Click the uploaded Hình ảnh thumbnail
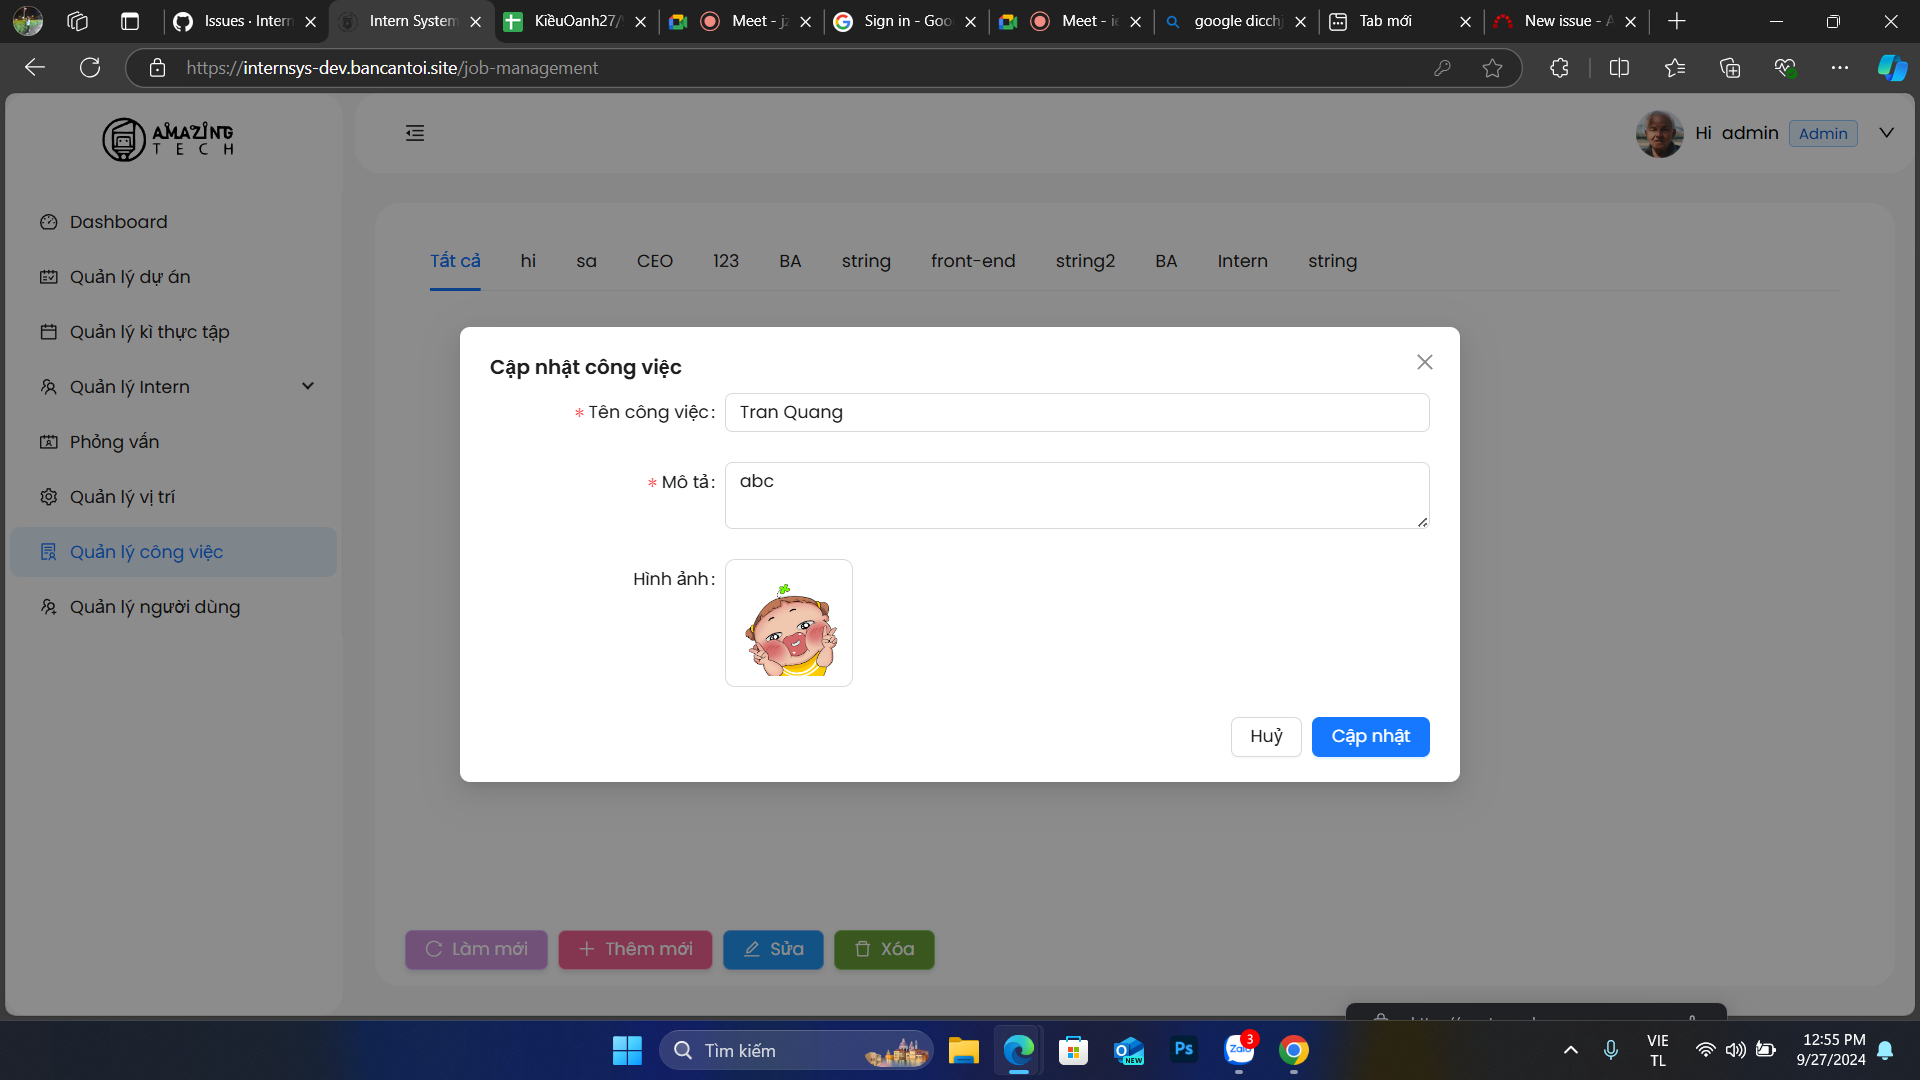This screenshot has width=1920, height=1080. click(788, 623)
